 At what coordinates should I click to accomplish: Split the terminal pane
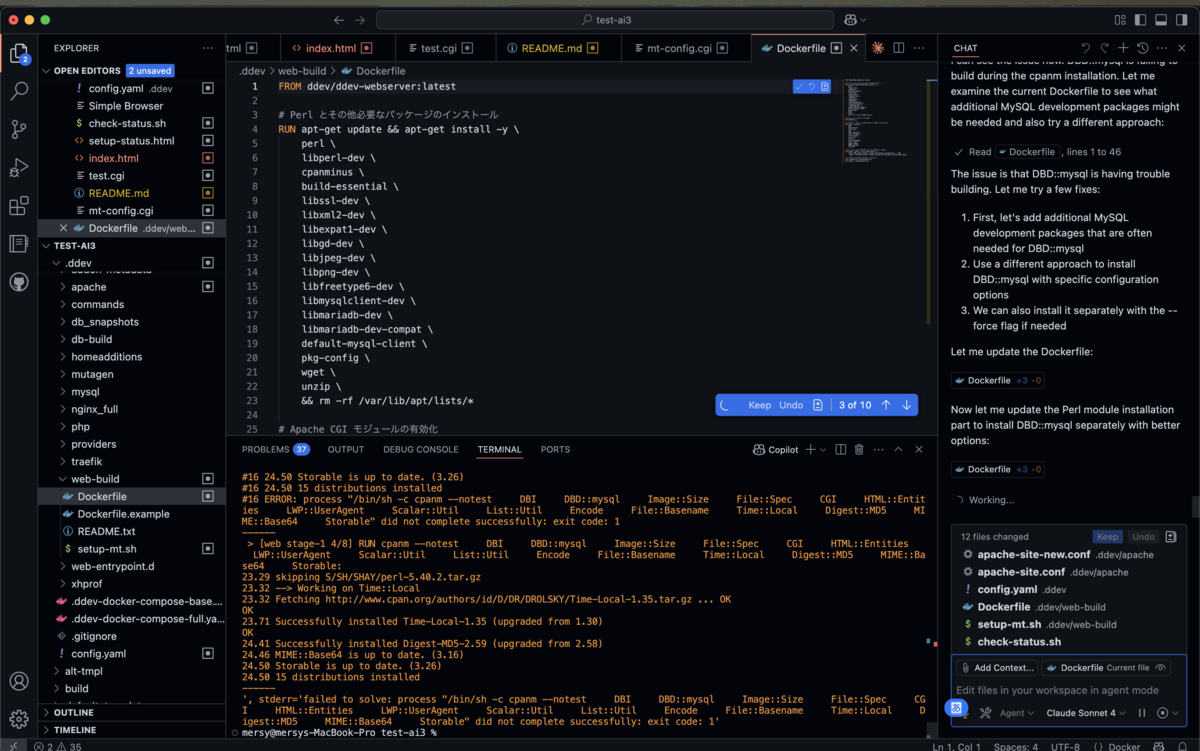[841, 450]
